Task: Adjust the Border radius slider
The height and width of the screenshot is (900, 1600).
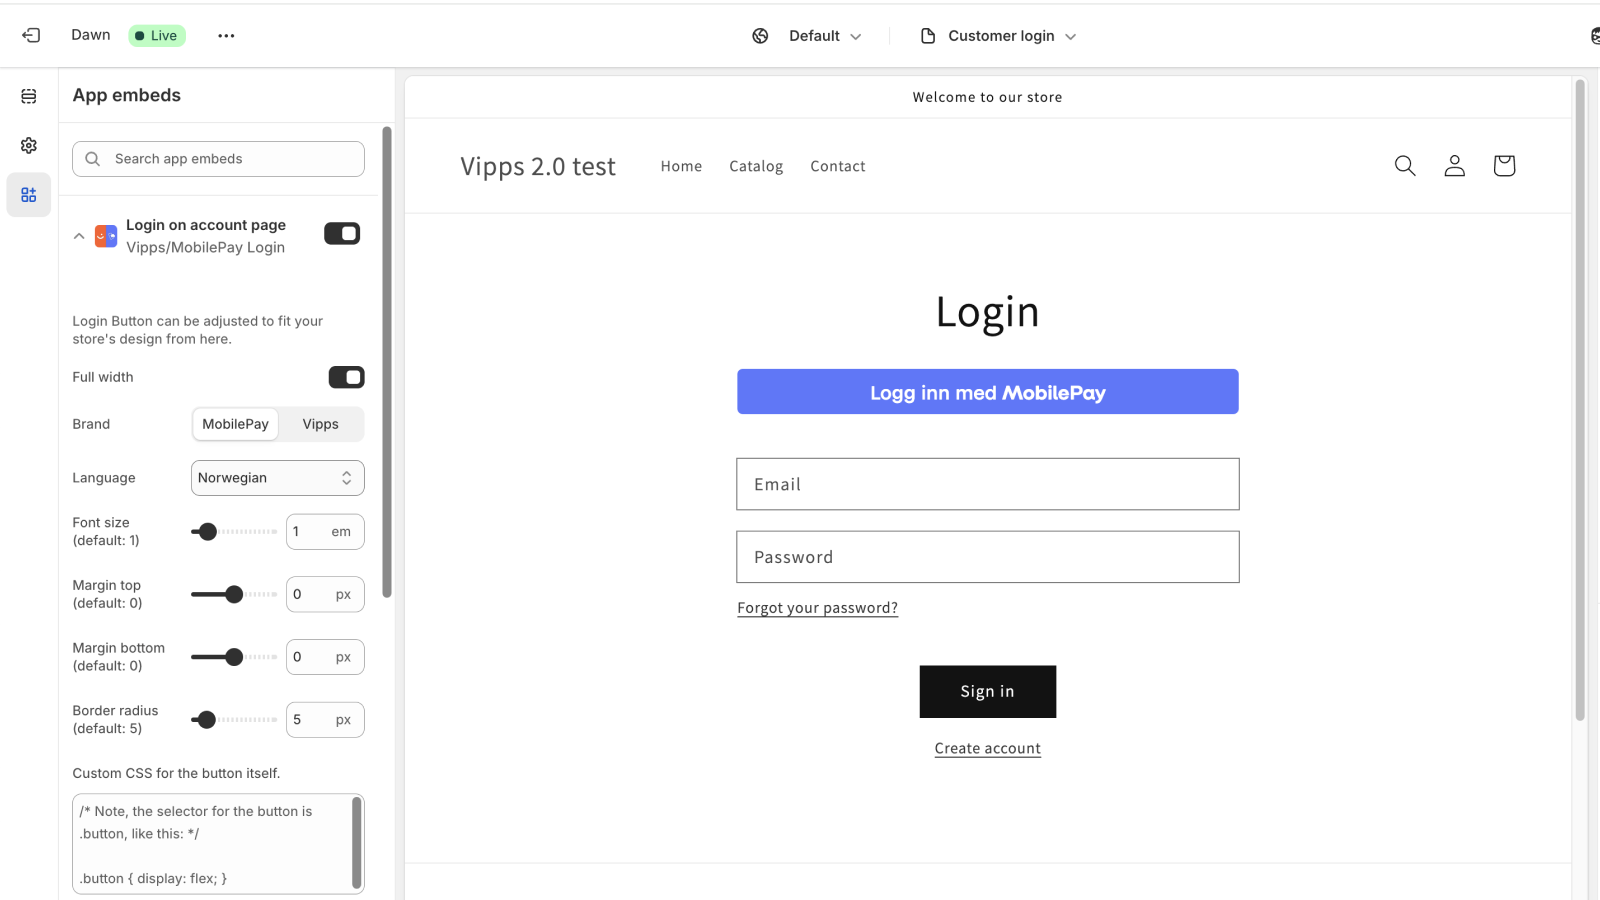Action: (234, 720)
